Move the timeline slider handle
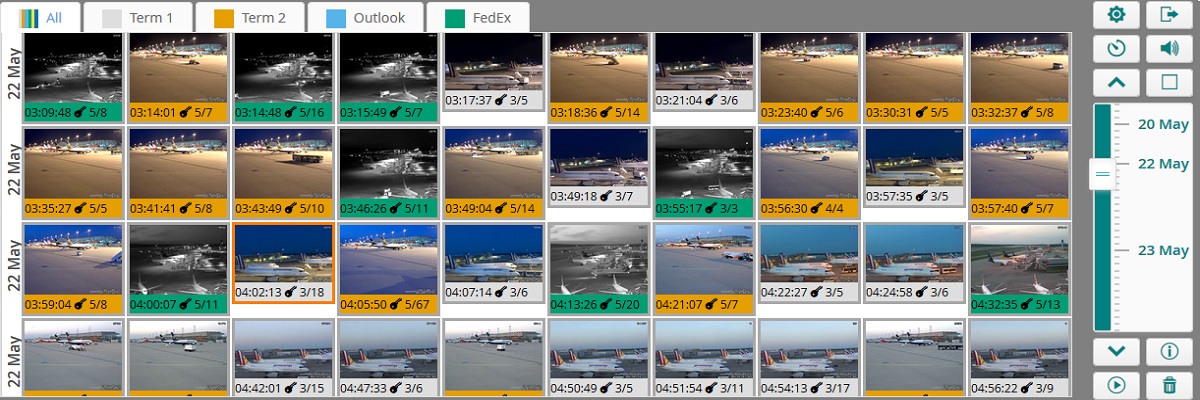This screenshot has height=400, width=1200. [1102, 174]
